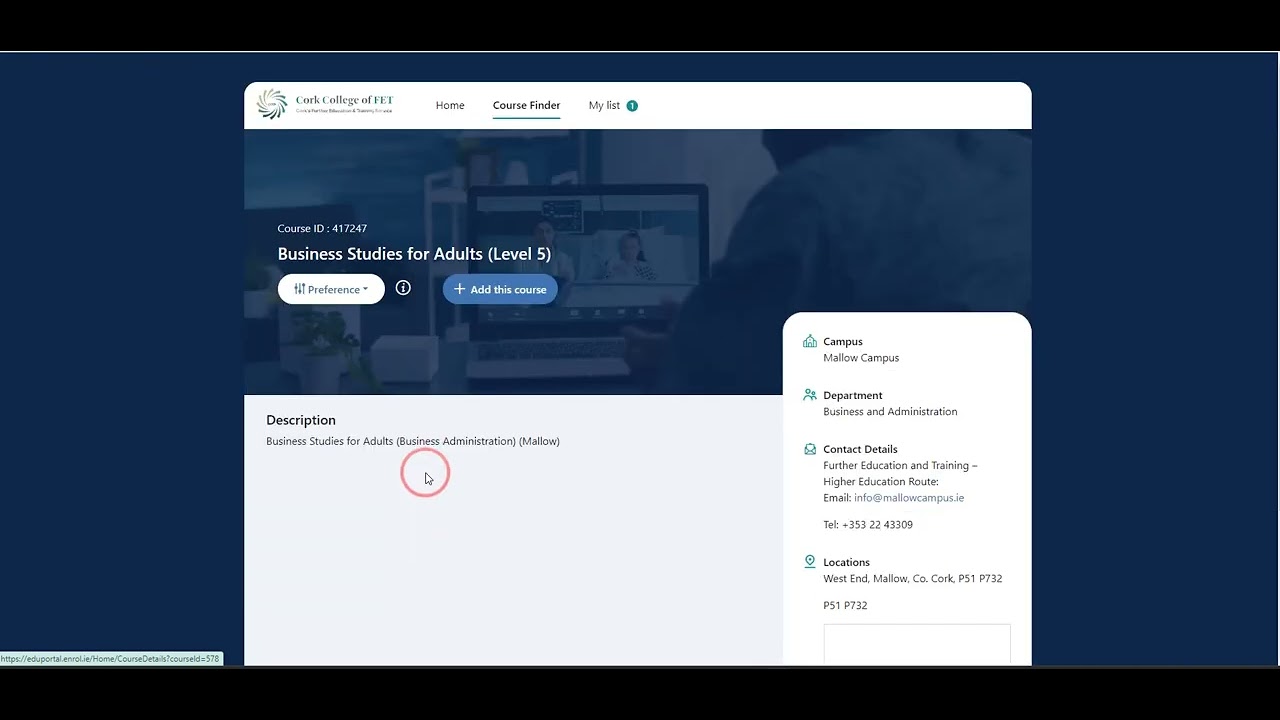Viewport: 1280px width, 720px height.
Task: Click the Campus building icon
Action: click(x=810, y=341)
